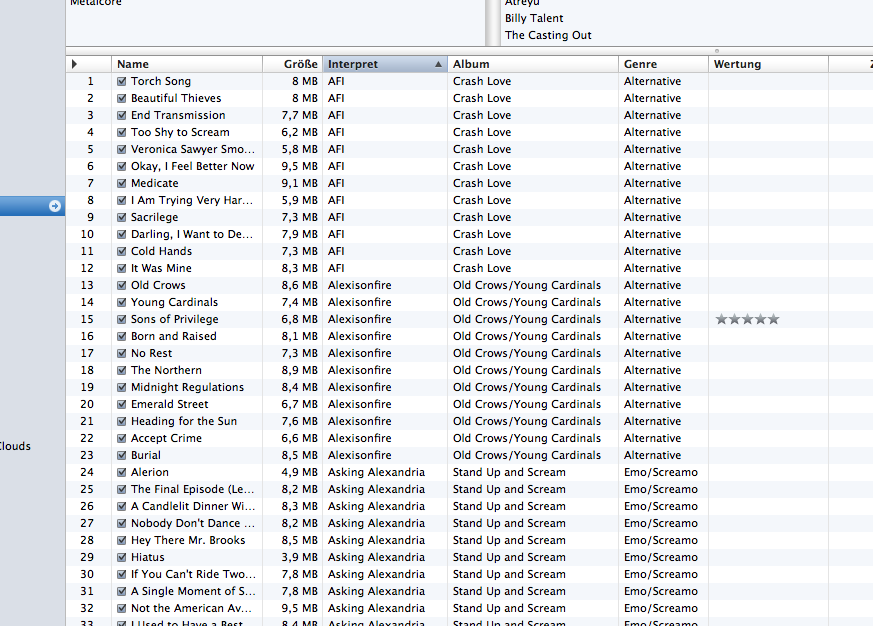Select the song Cold Hands

coord(161,251)
